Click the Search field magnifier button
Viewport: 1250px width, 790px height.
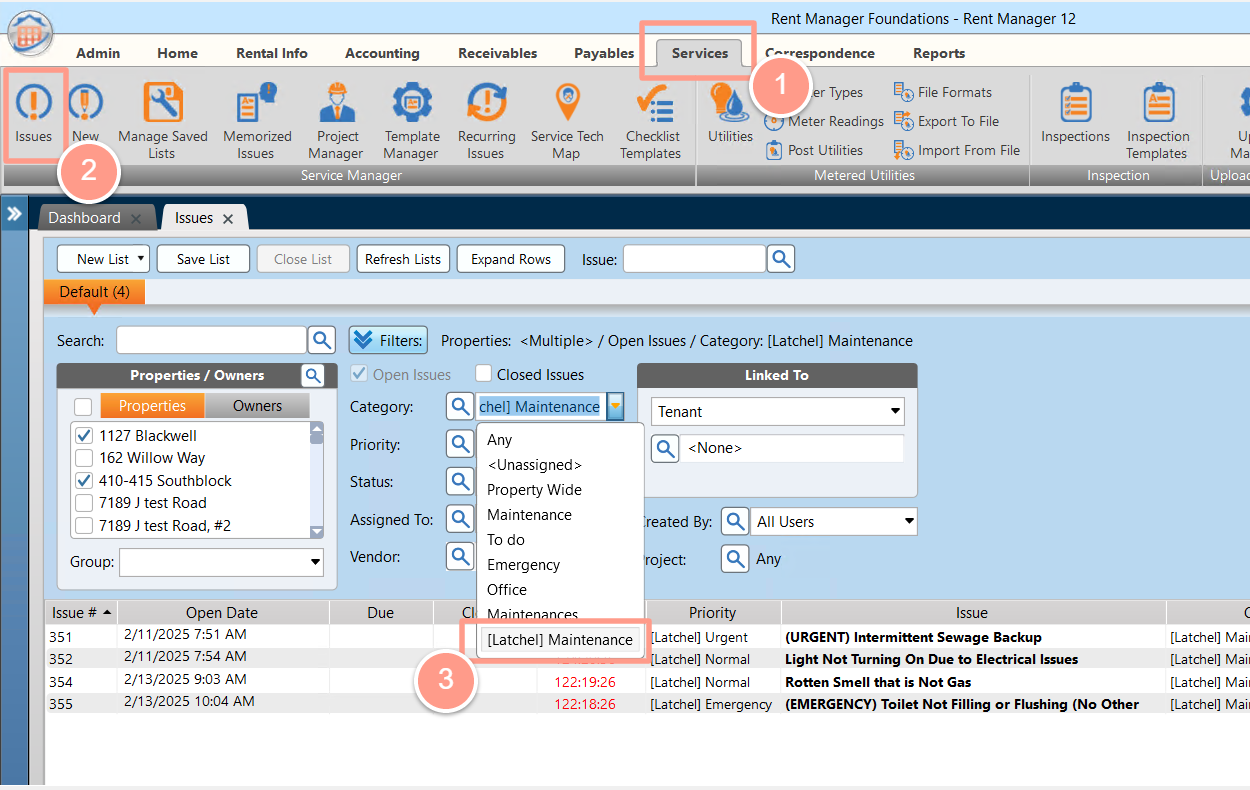[x=322, y=340]
